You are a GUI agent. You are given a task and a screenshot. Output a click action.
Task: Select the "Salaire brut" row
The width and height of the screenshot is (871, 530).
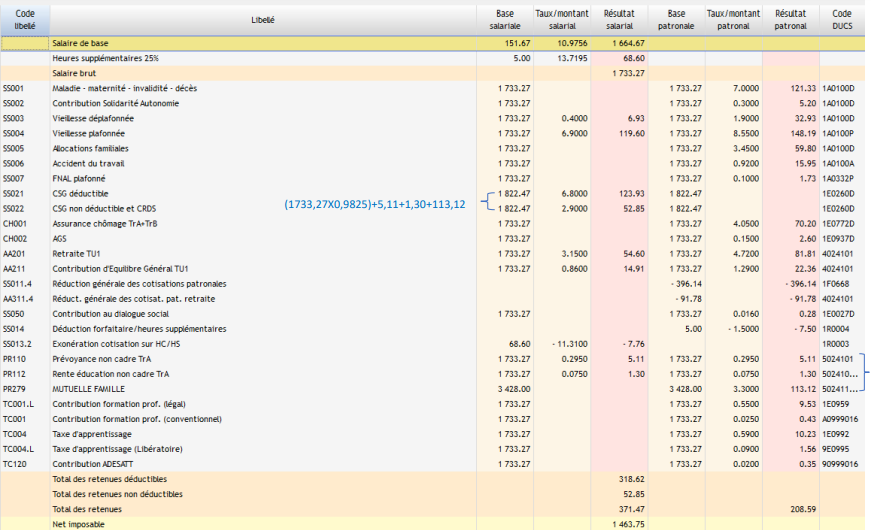pyautogui.click(x=76, y=74)
